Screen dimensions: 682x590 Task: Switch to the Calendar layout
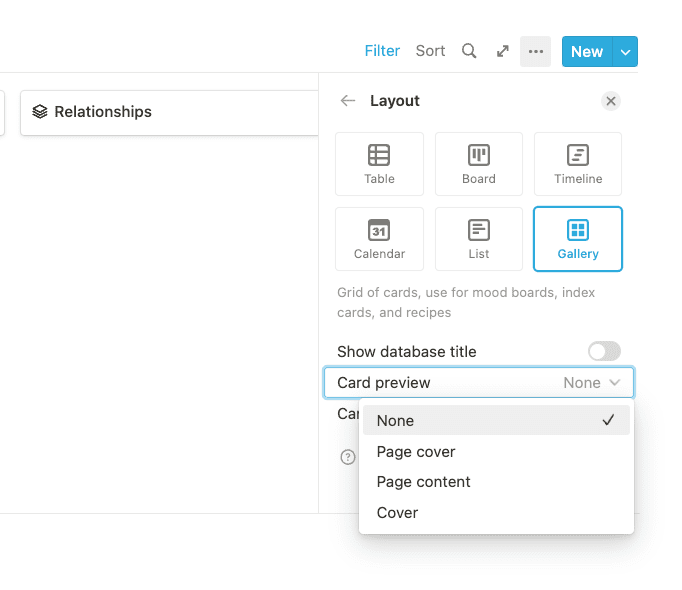[379, 239]
